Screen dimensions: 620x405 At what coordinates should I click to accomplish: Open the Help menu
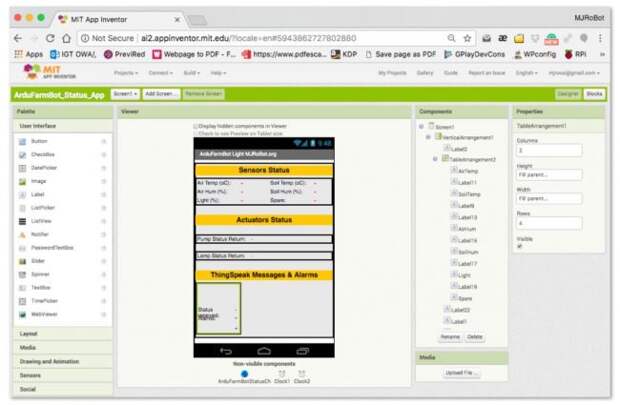pos(218,73)
